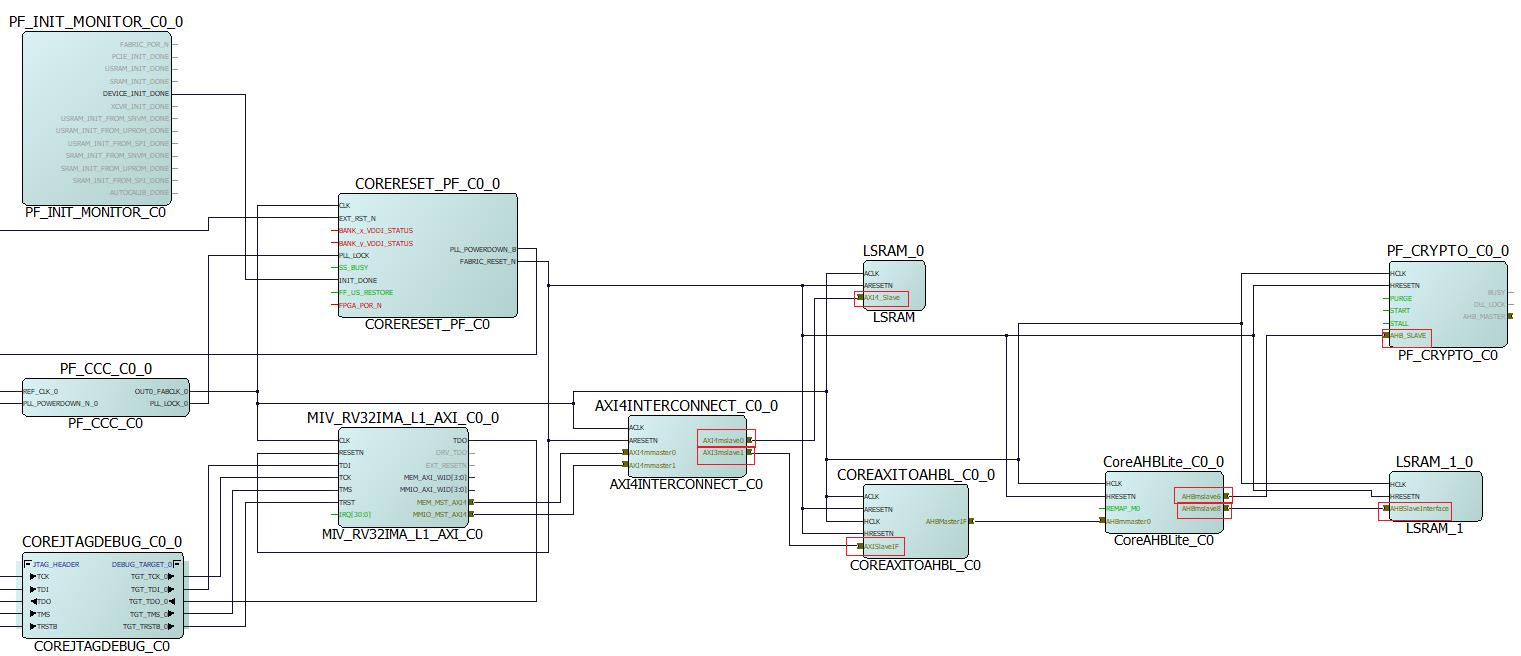Click the FF_US_RESTORE pin

(x=366, y=293)
